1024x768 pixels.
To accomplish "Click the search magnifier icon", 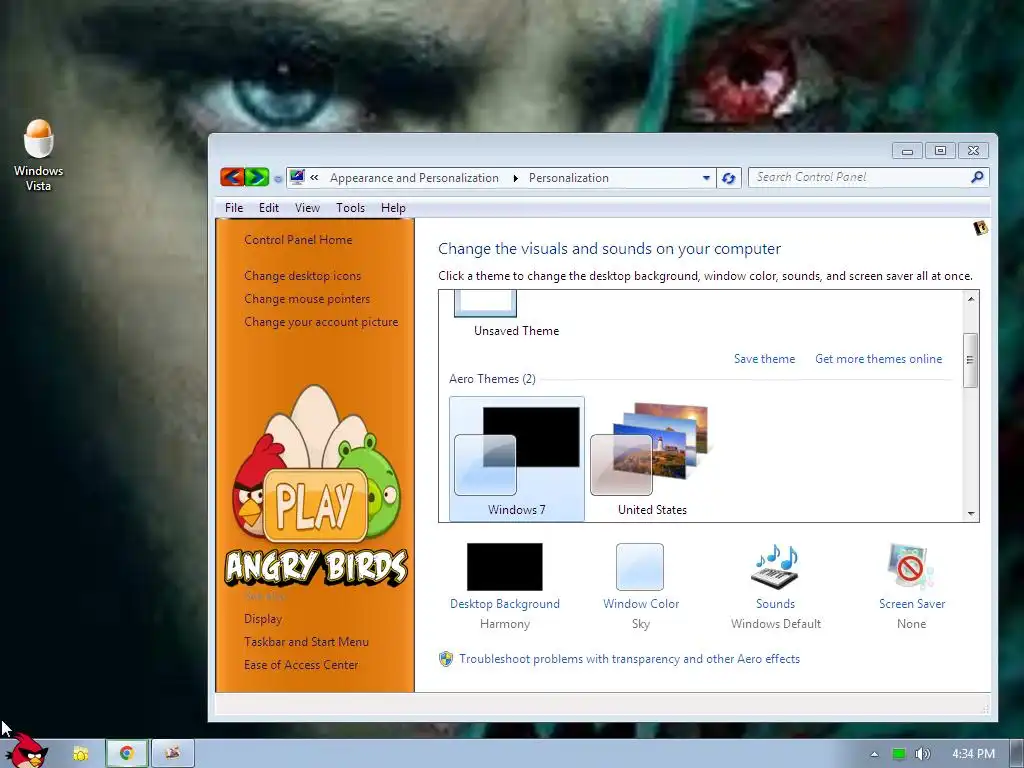I will pyautogui.click(x=977, y=177).
